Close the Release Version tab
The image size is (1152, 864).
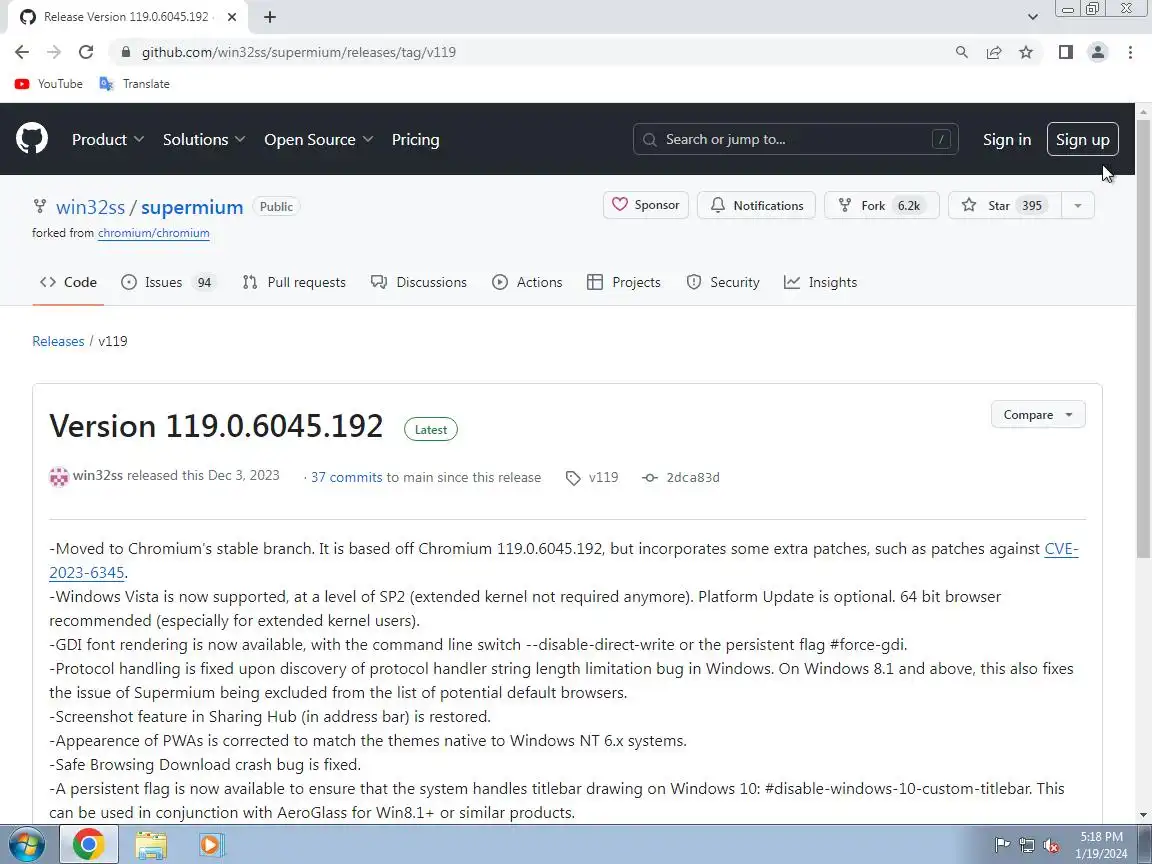point(231,17)
